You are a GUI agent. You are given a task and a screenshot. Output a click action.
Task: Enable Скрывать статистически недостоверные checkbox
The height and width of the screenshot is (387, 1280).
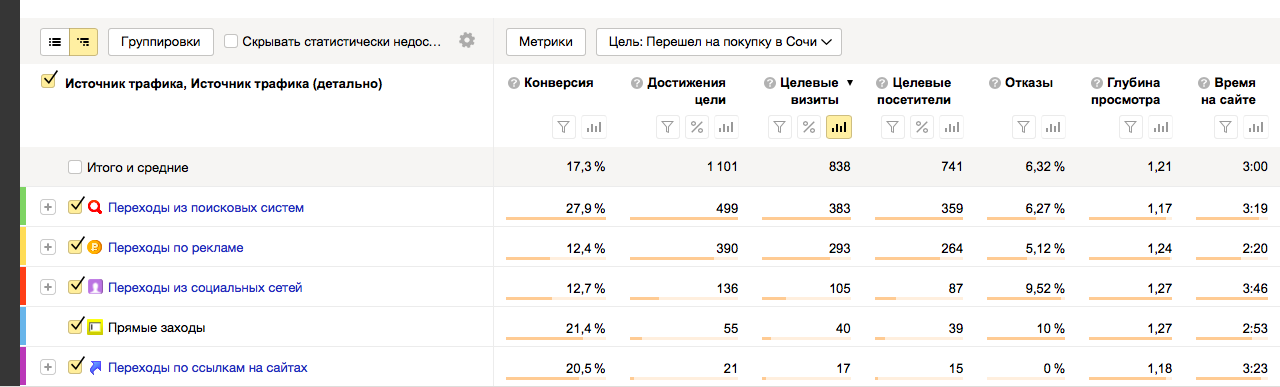231,42
